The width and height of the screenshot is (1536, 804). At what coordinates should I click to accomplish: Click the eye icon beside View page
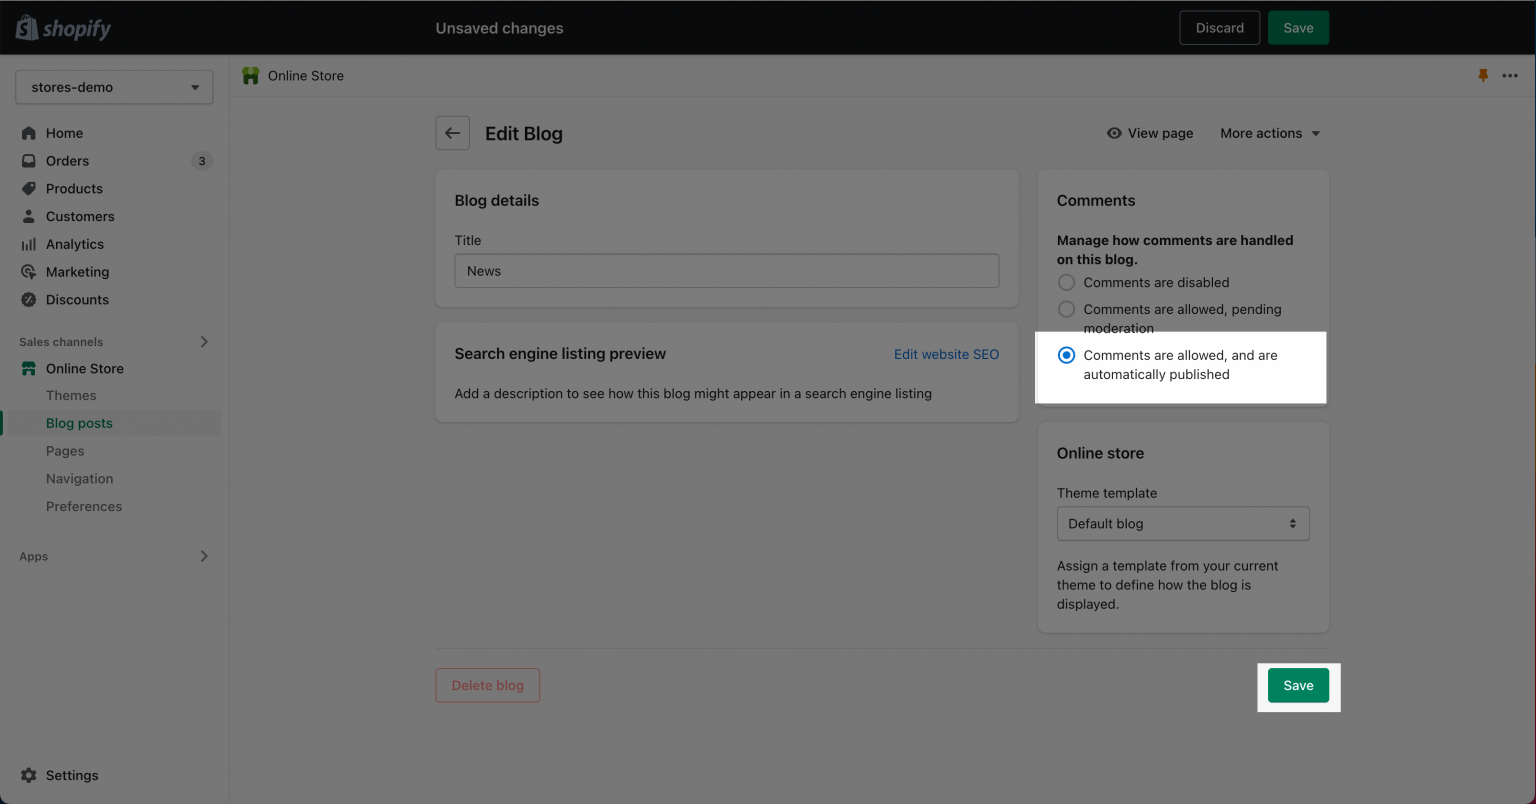(x=1114, y=133)
